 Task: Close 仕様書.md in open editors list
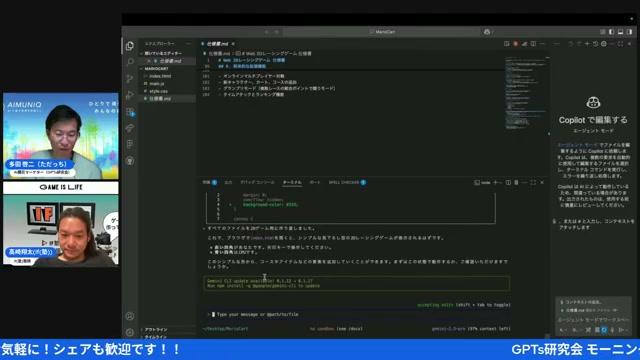149,61
